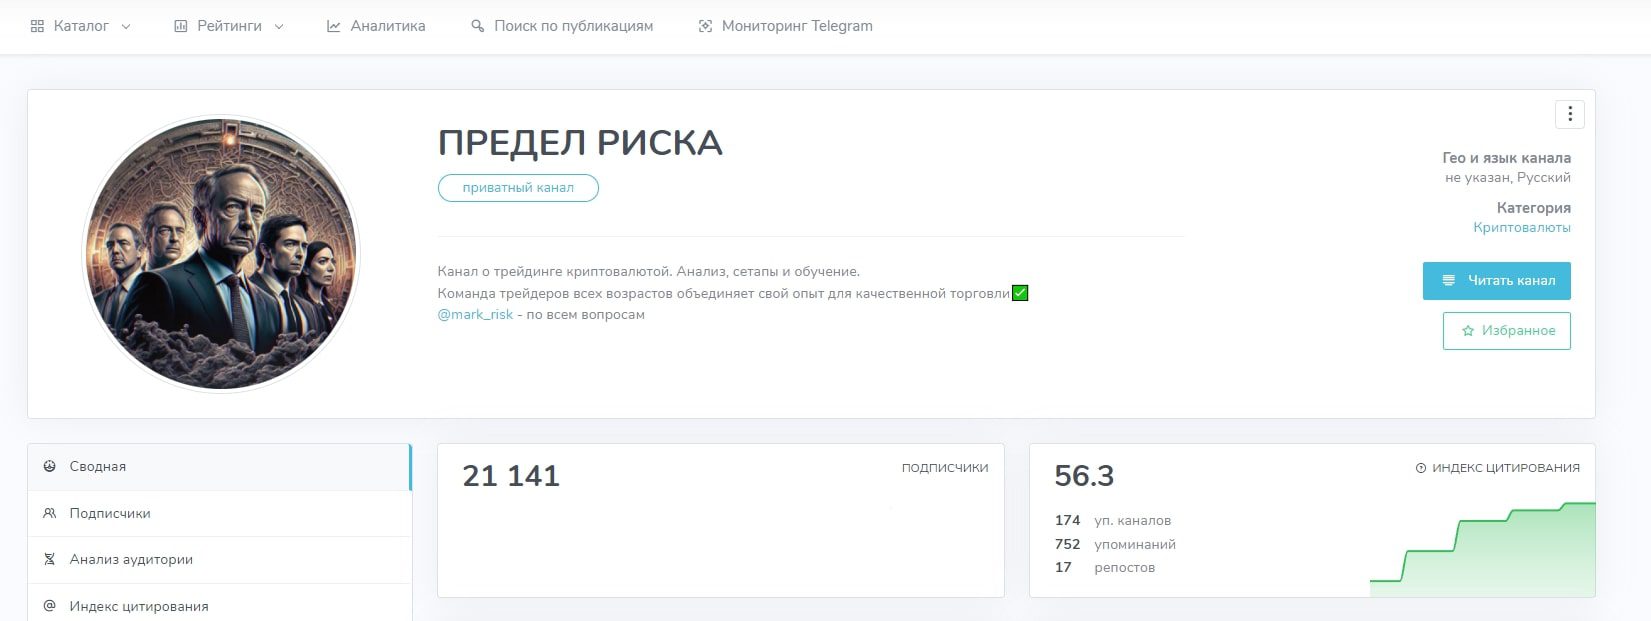Viewport: 1651px width, 621px height.
Task: Click the channel avatar image
Action: tap(220, 252)
